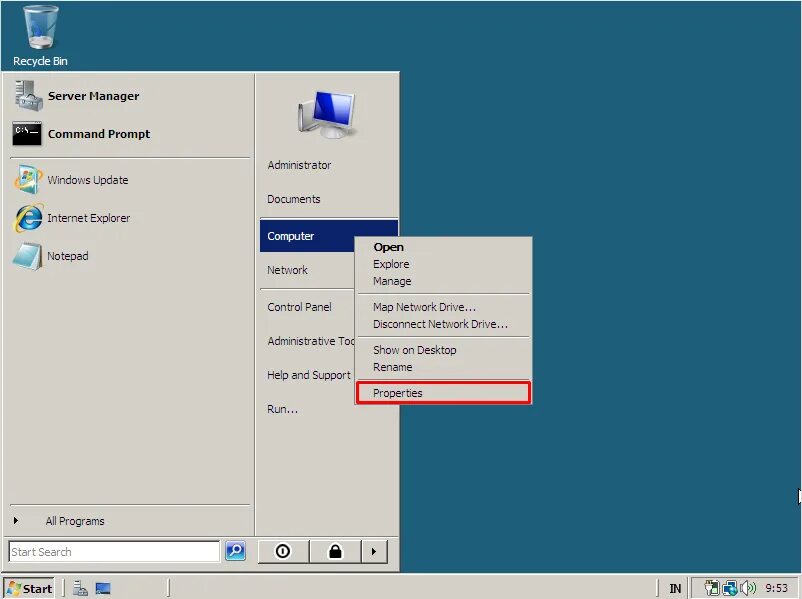Expand All Programs list

pos(75,521)
